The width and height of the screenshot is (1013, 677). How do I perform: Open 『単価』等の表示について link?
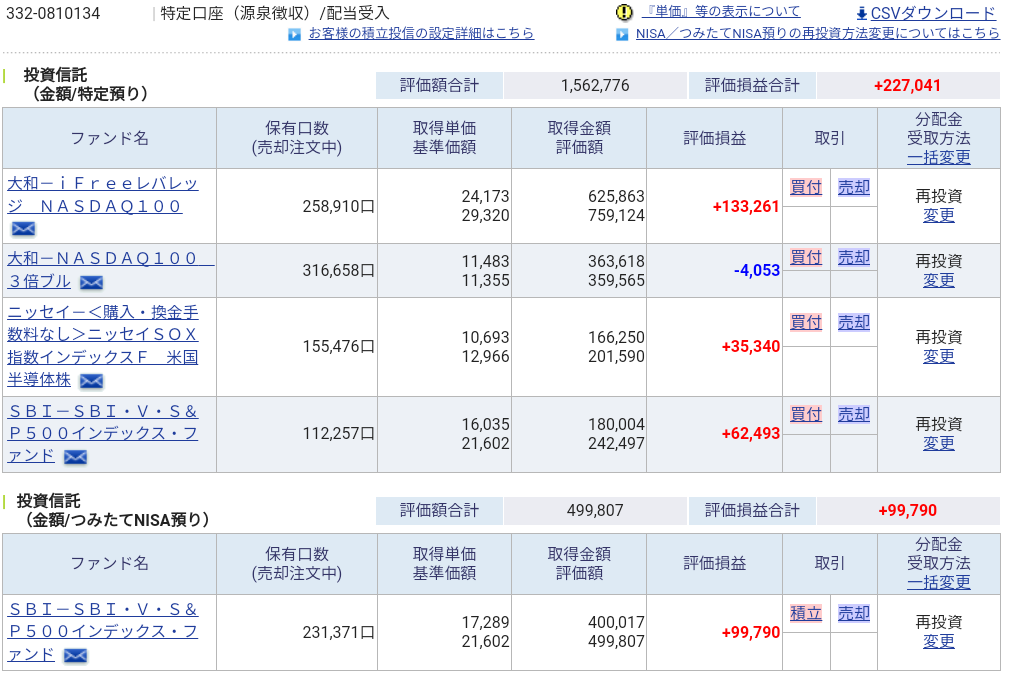click(x=721, y=12)
